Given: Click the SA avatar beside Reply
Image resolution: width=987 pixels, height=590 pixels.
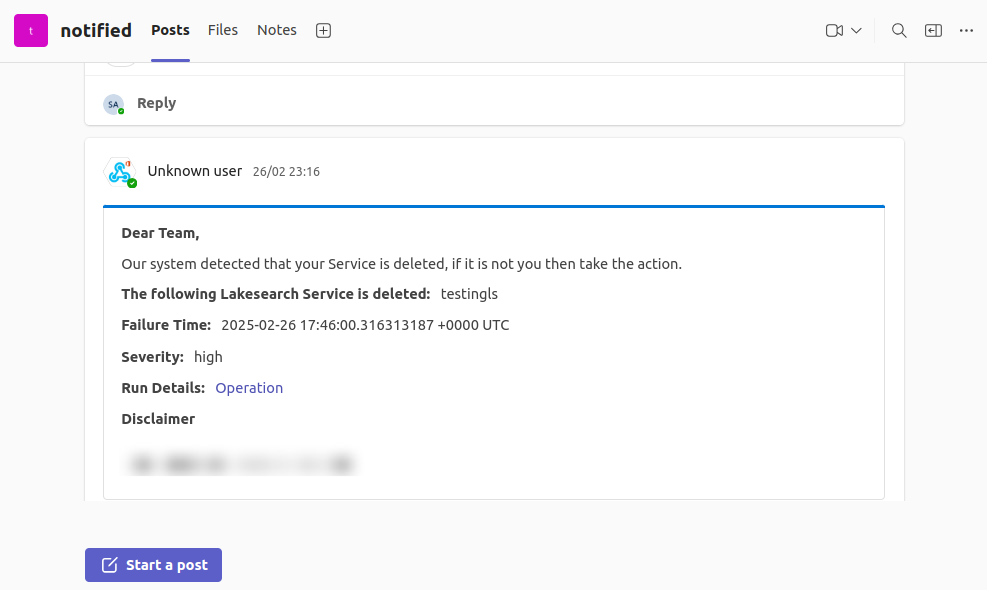Looking at the screenshot, I should [x=114, y=104].
